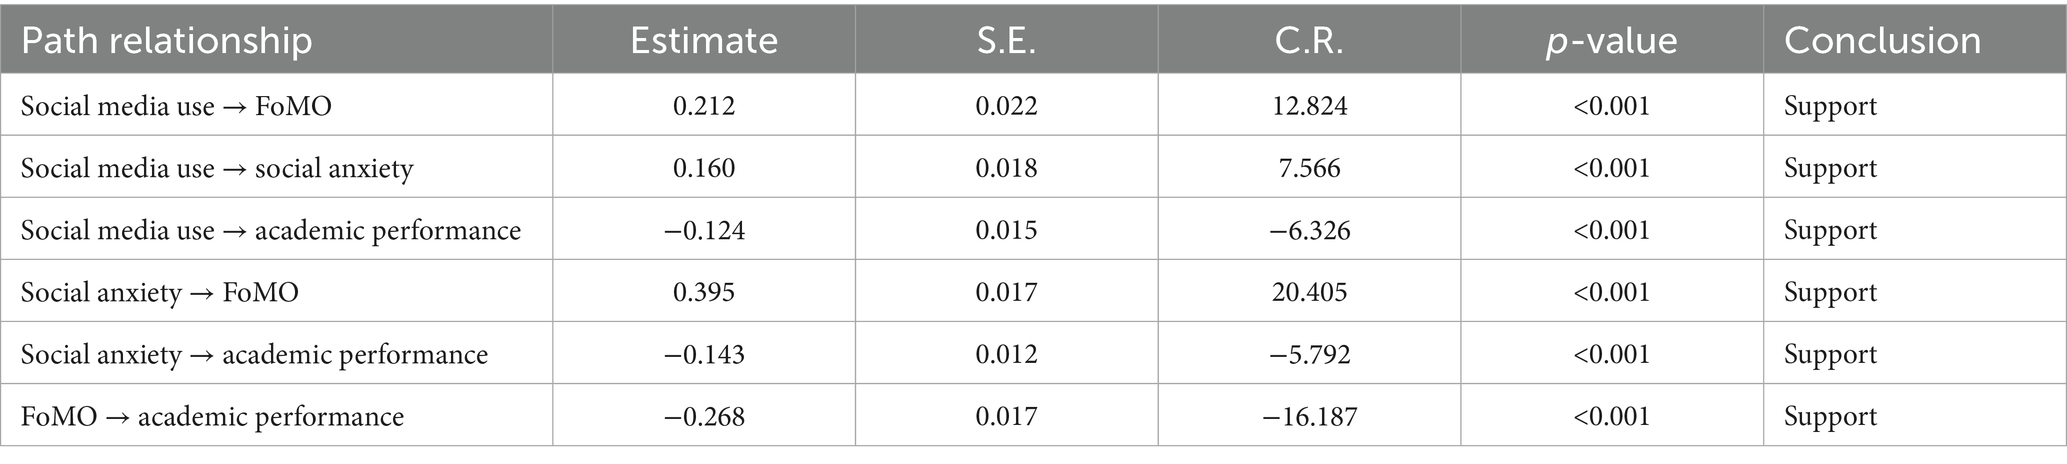Screen dimensions: 2067x464
Task: Select Social anxiety → academic performance row label
Action: [x=255, y=354]
